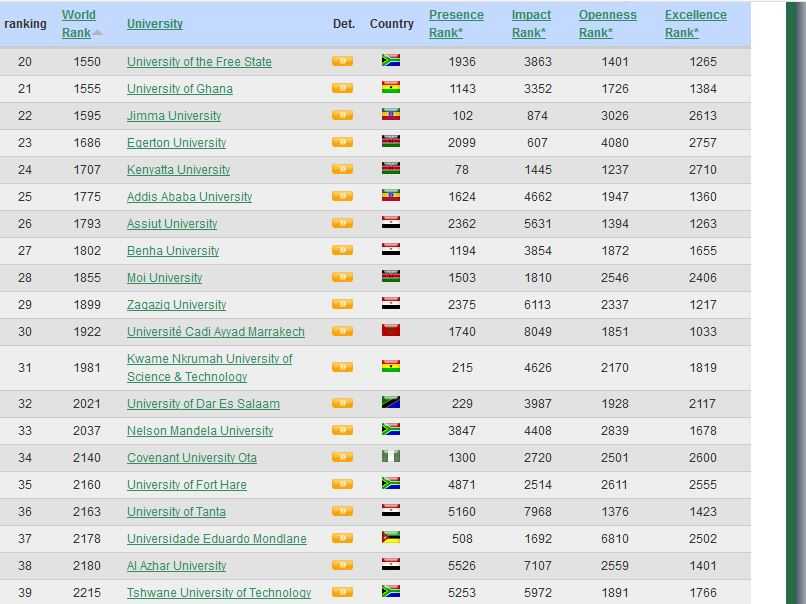This screenshot has width=806, height=604.
Task: Click the flag in Kwame Nkrumah University row
Action: [x=391, y=367]
